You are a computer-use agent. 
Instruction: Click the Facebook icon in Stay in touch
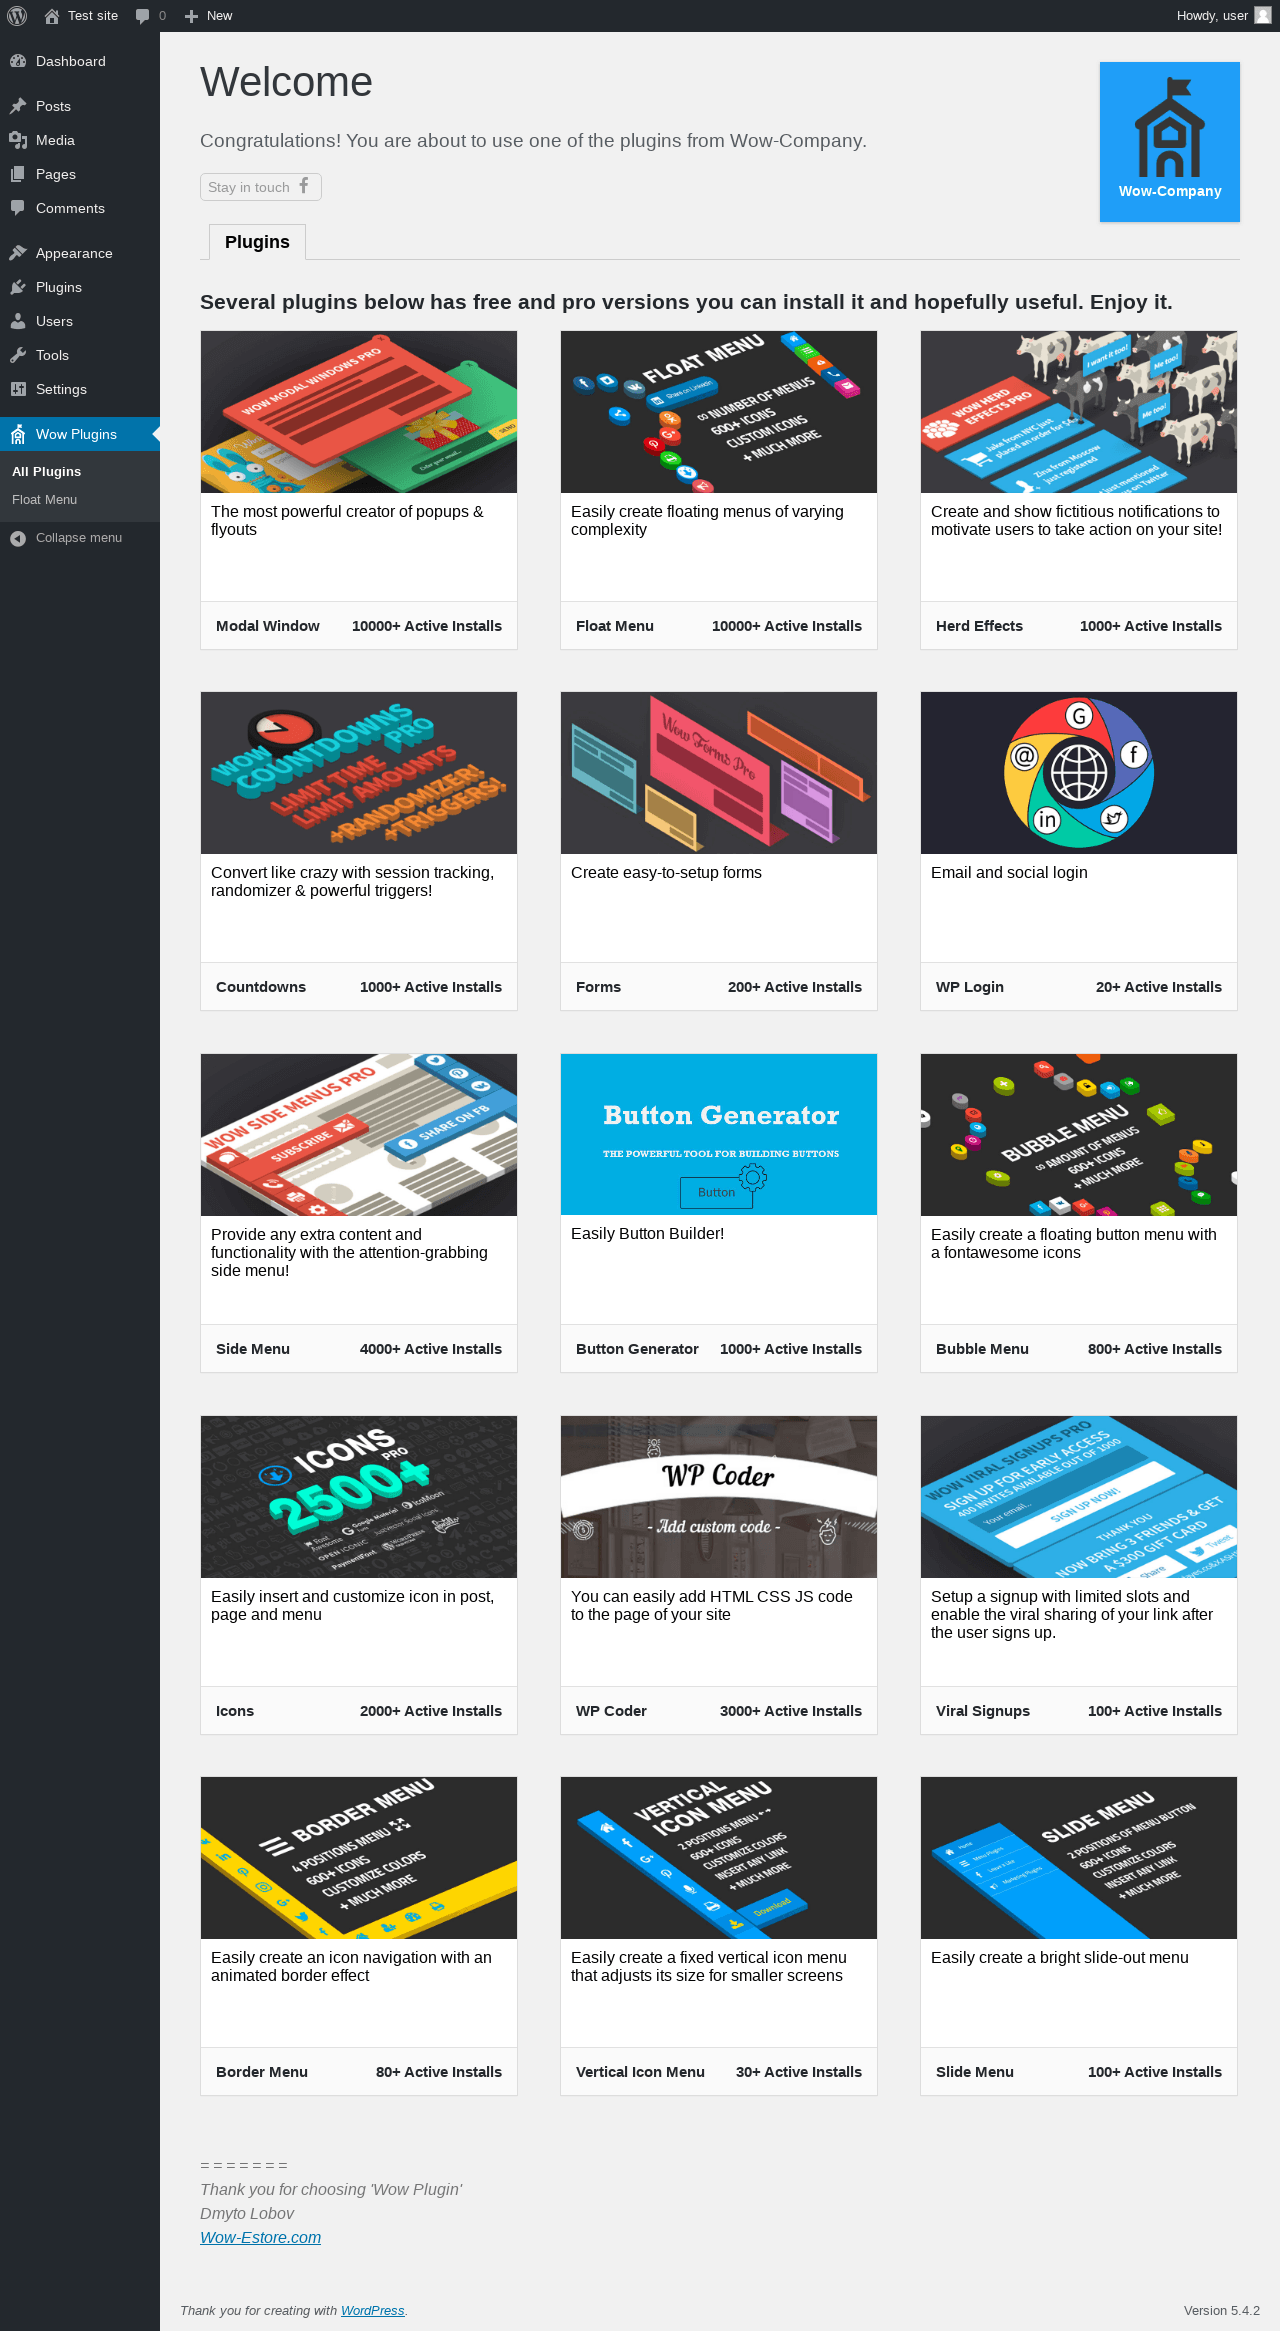click(x=304, y=186)
